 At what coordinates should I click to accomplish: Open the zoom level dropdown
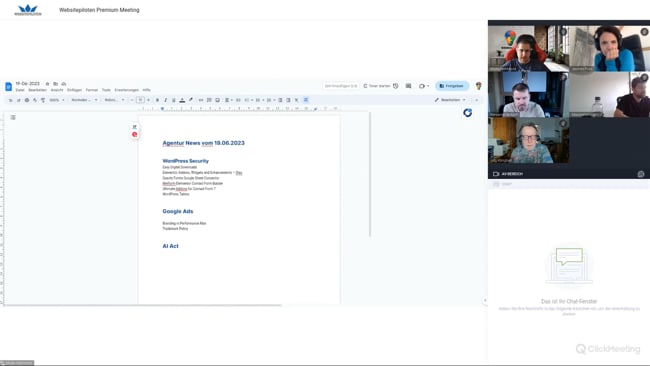coord(57,100)
